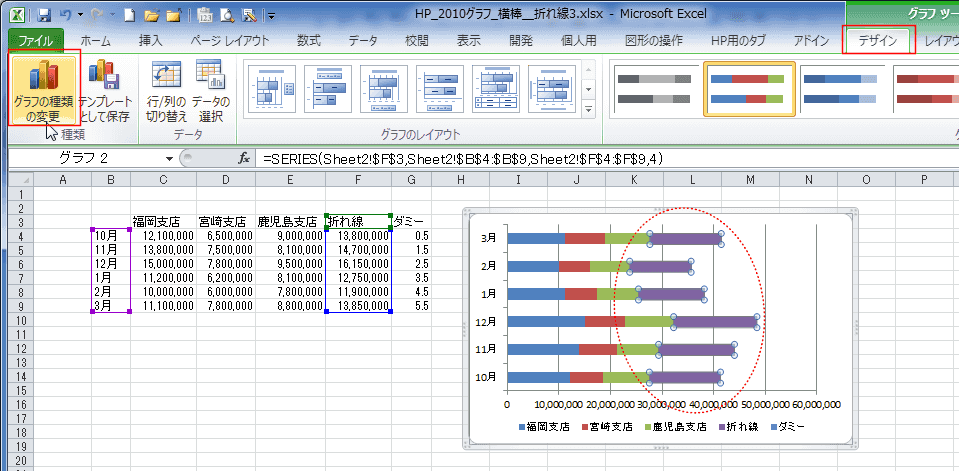Click into the formula bar SERIES text
959x471 pixels.
pos(460,159)
